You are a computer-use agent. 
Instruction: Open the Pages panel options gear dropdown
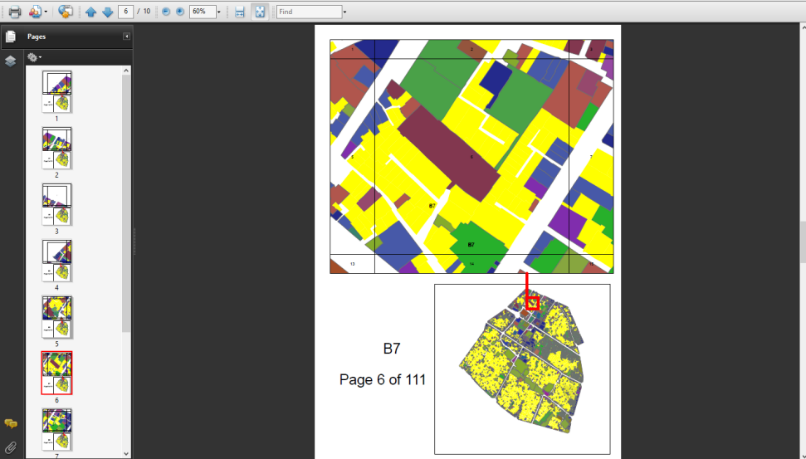point(34,57)
